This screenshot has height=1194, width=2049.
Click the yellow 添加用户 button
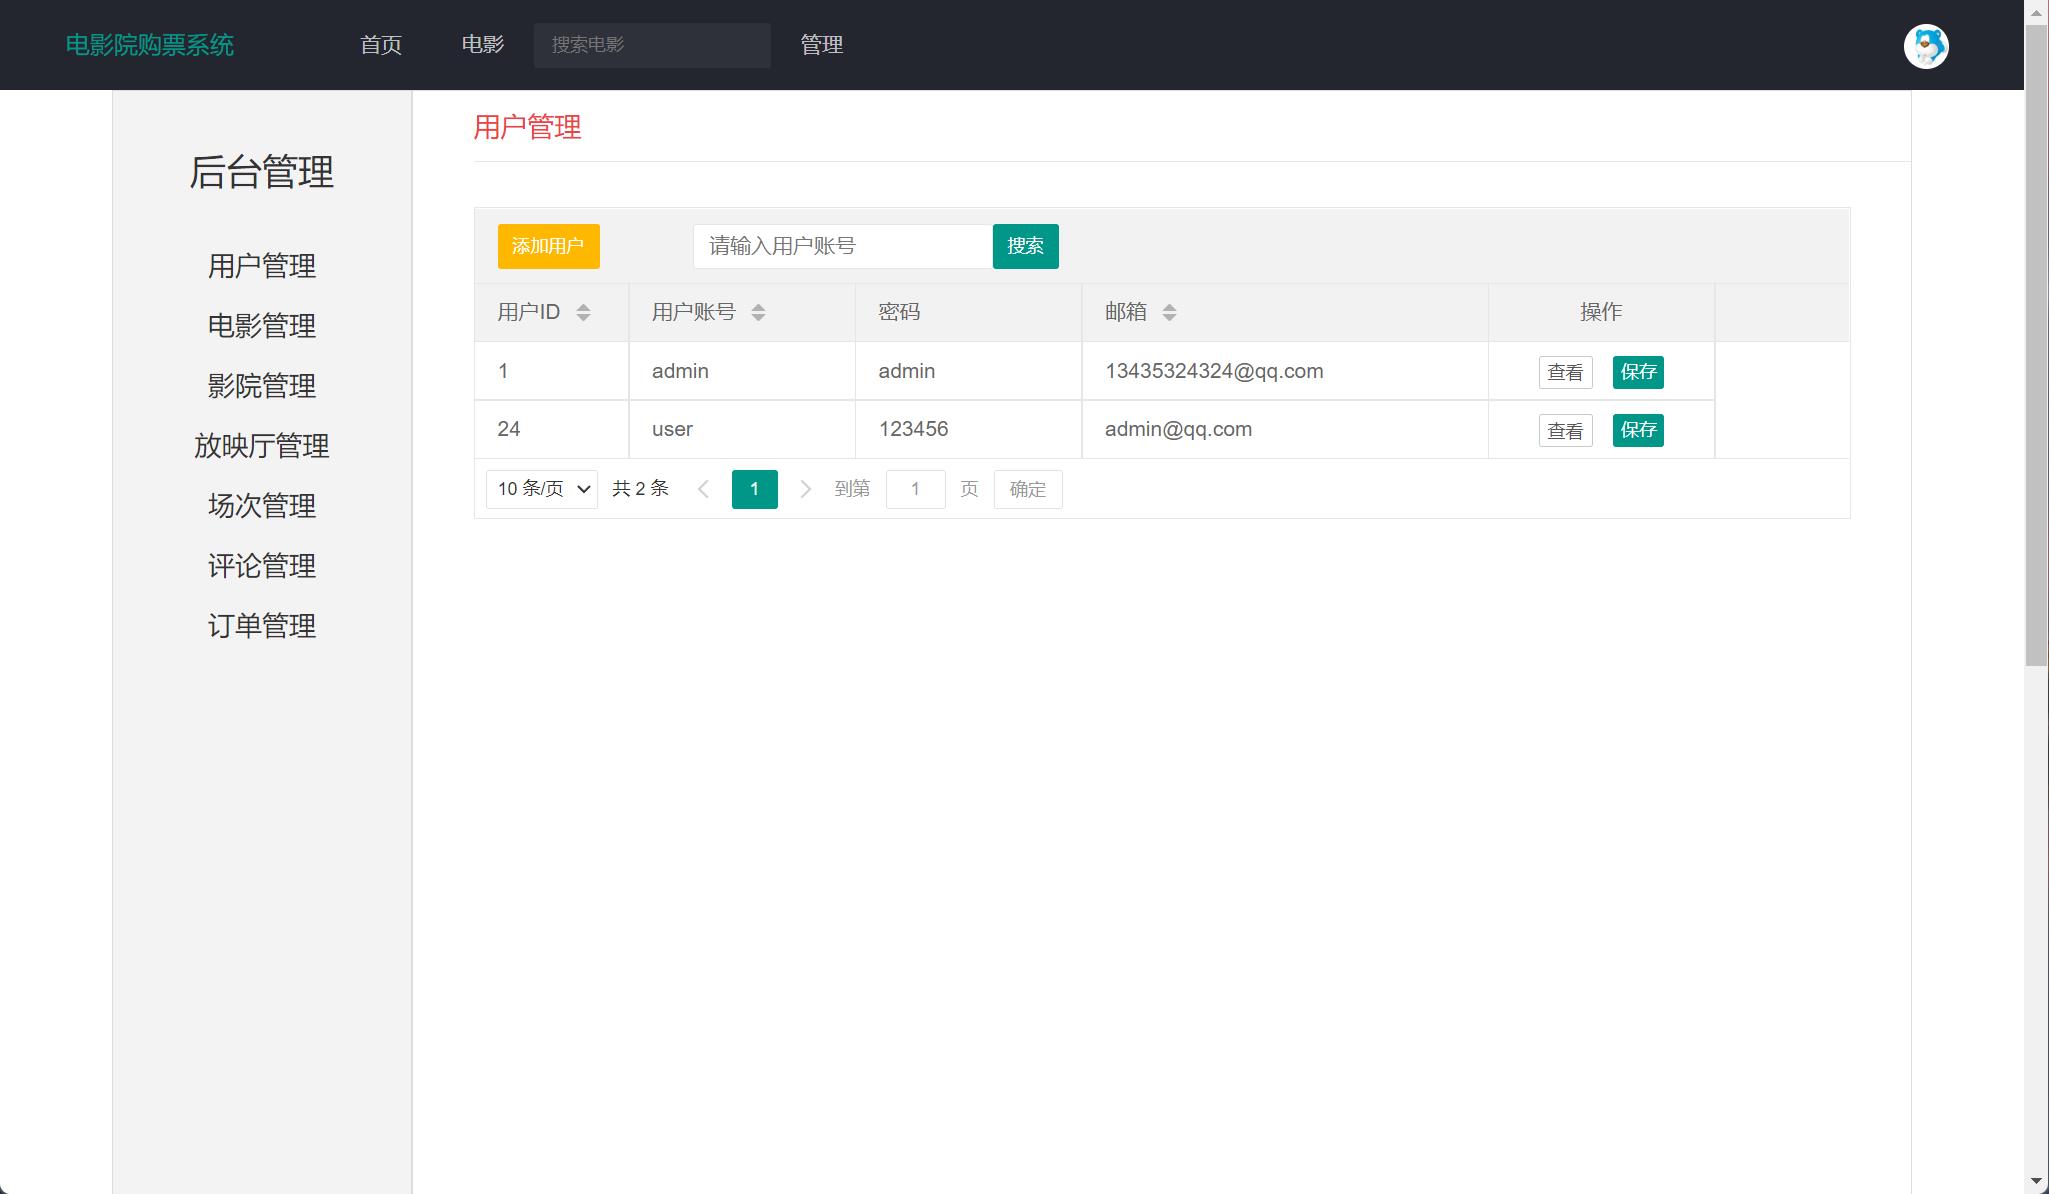549,246
